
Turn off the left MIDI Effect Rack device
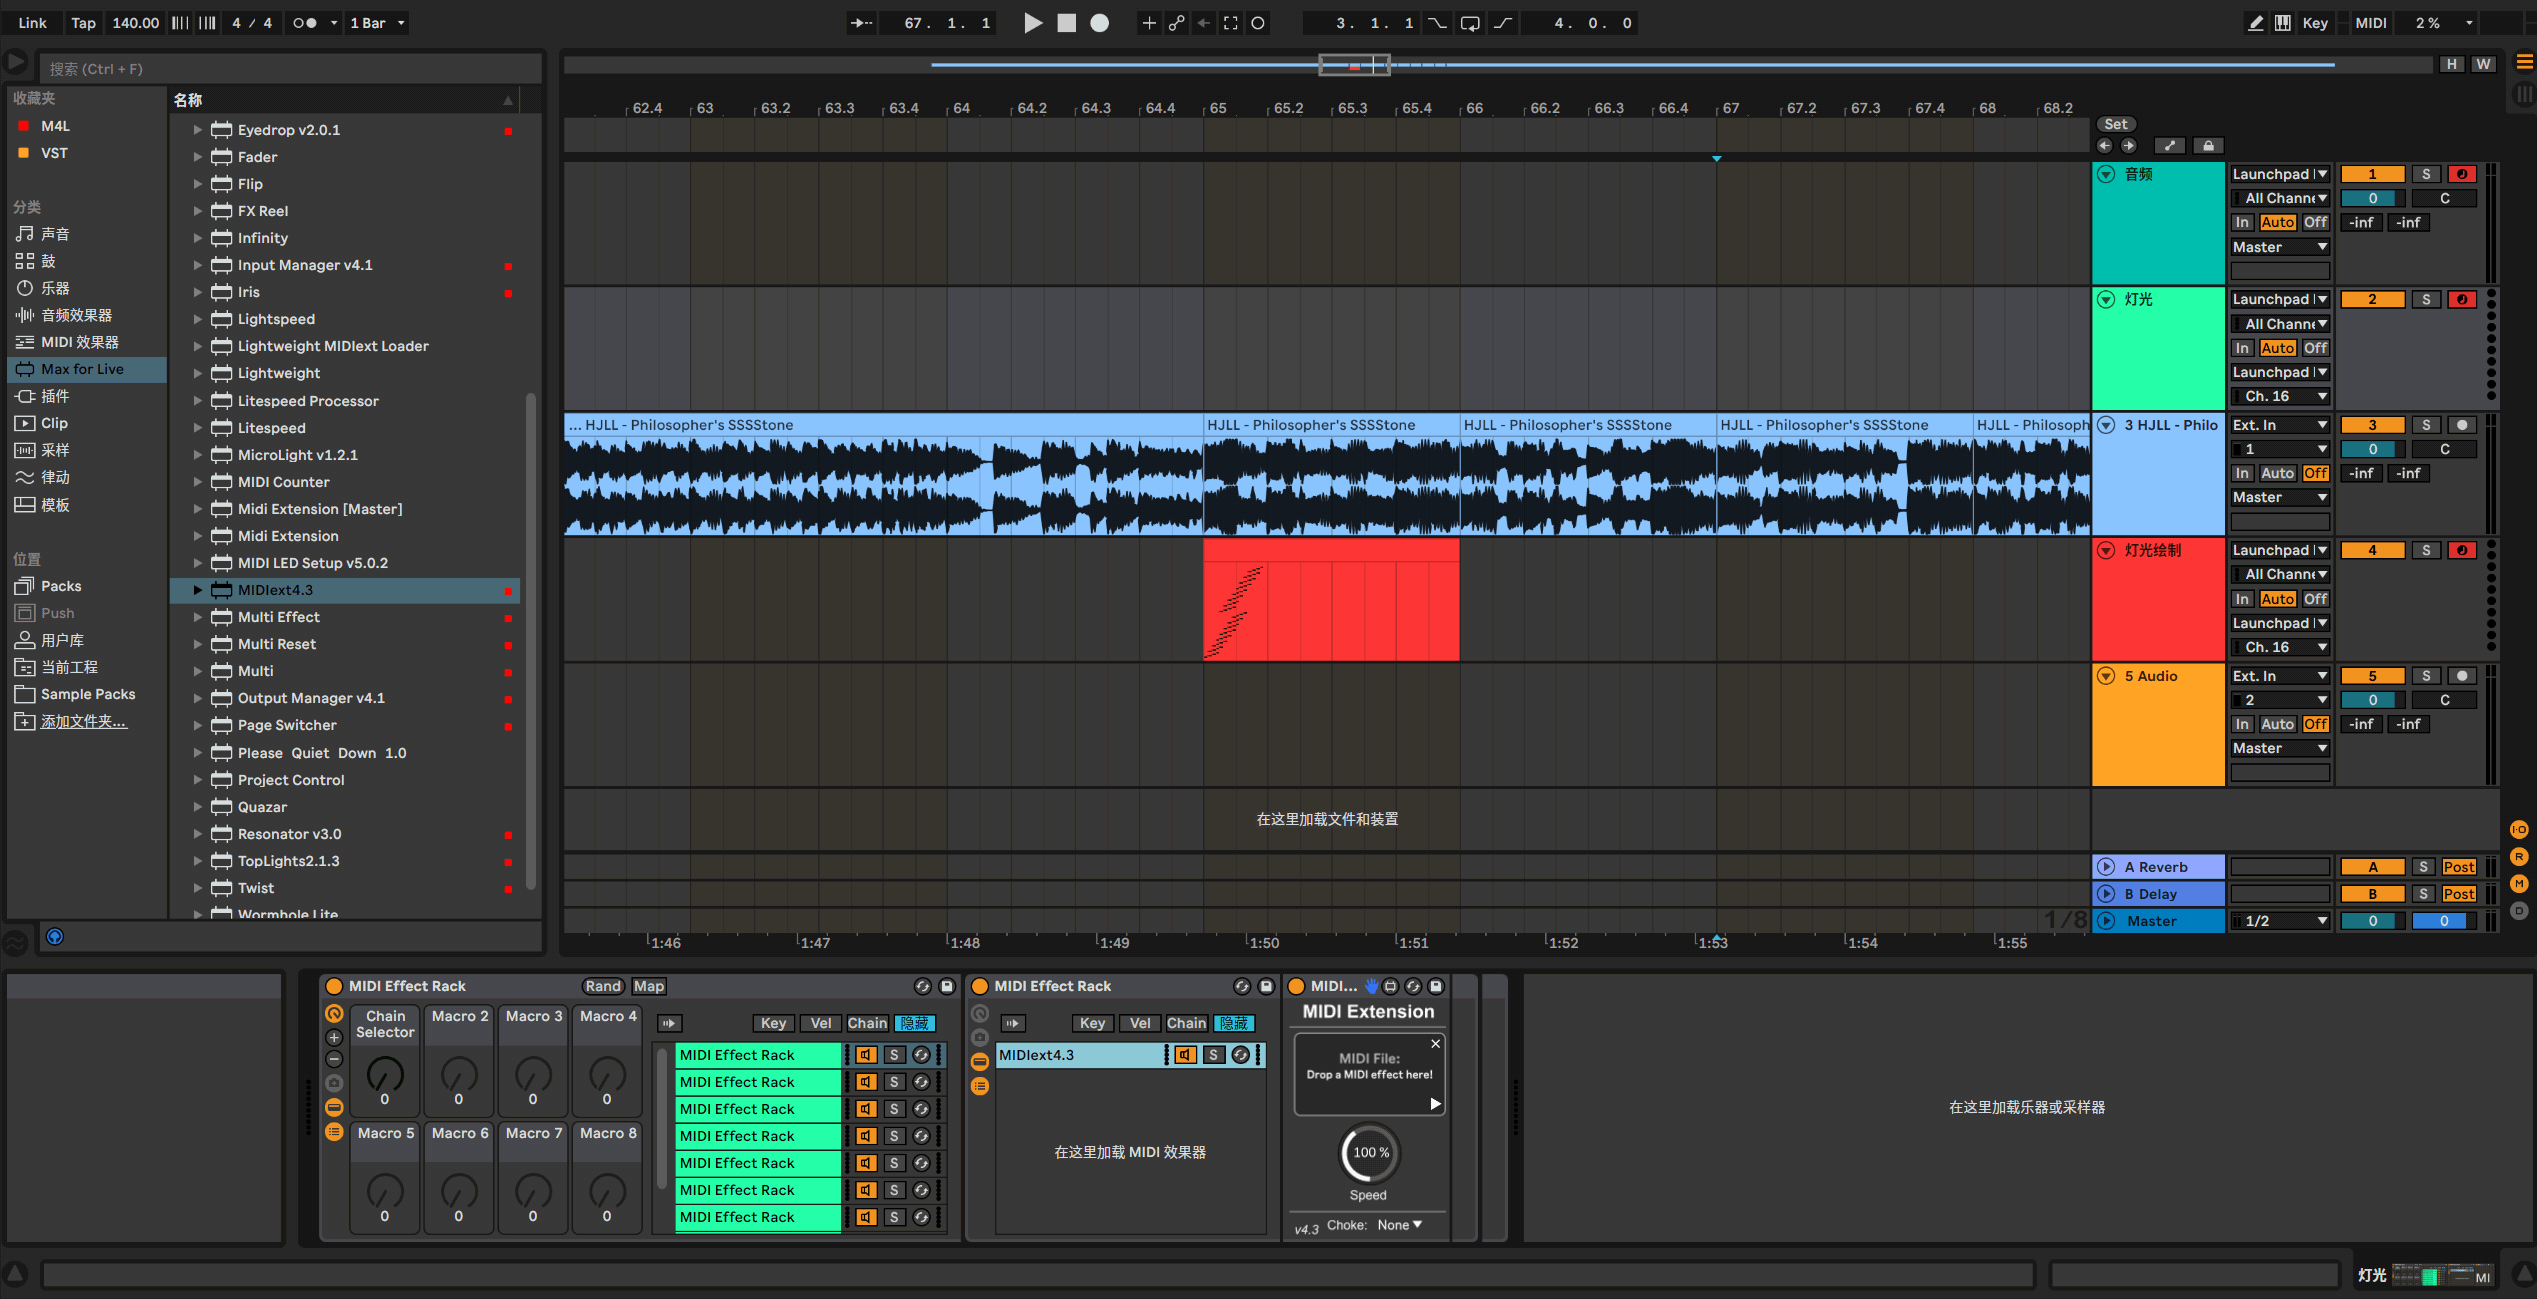coord(335,986)
